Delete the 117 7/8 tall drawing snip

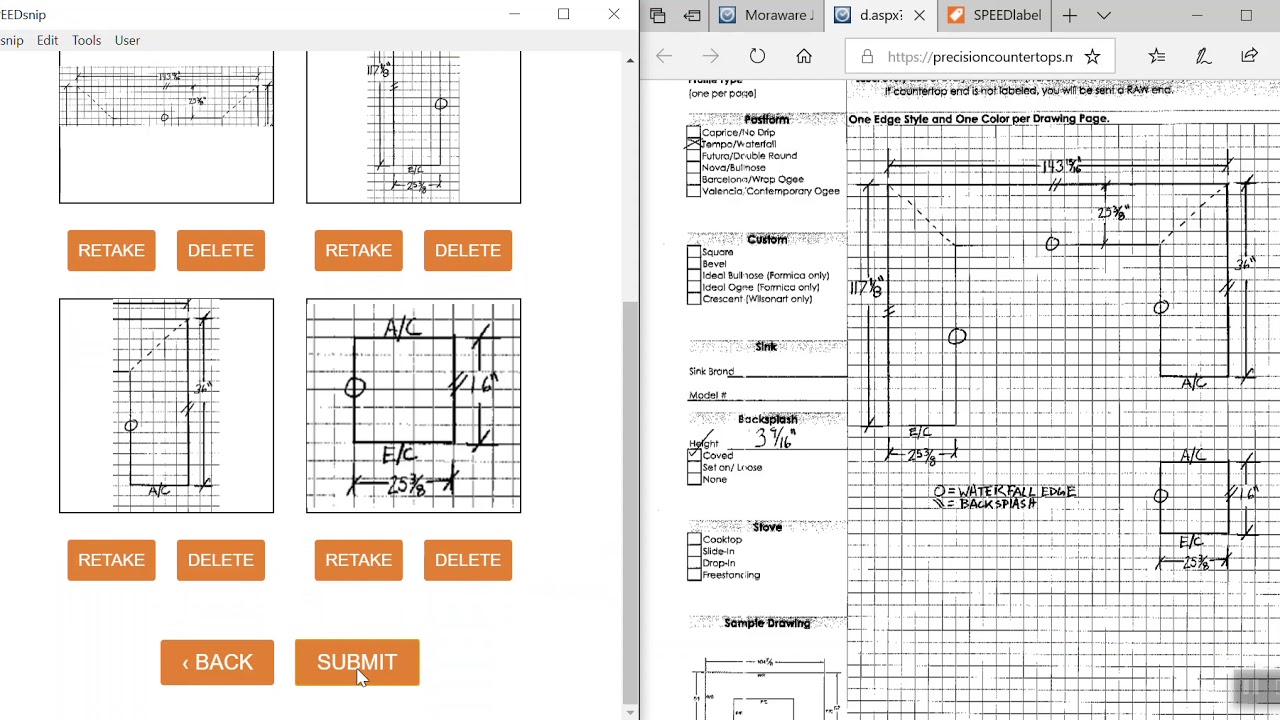pos(468,250)
